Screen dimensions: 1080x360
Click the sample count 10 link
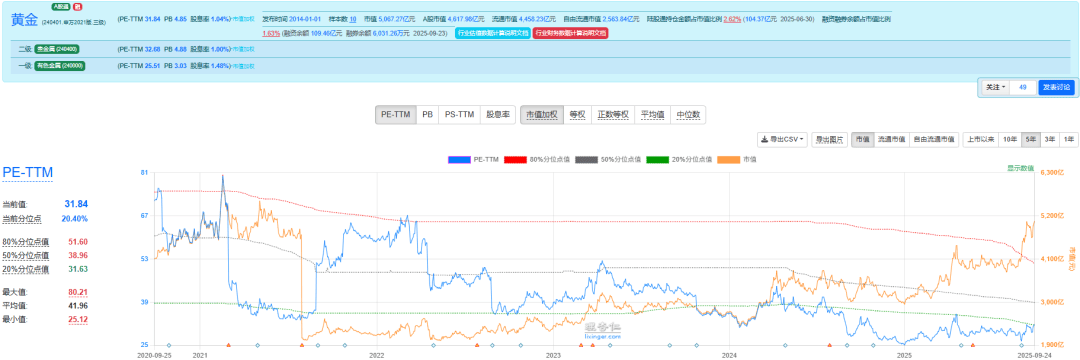point(353,19)
